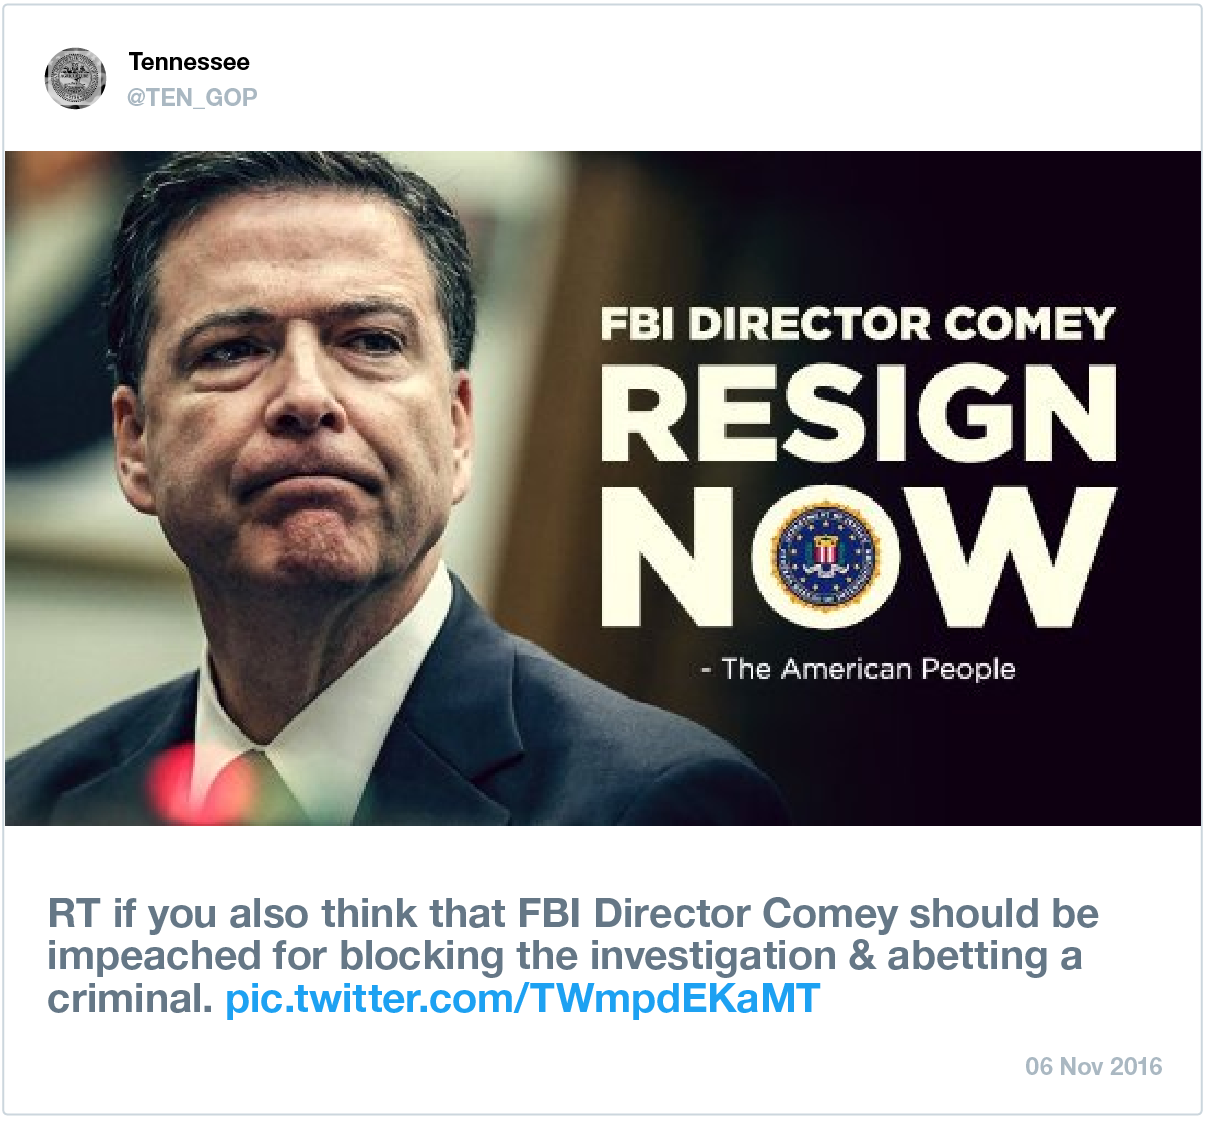
Task: Click the large RESIGN word in image
Action: pyautogui.click(x=857, y=413)
